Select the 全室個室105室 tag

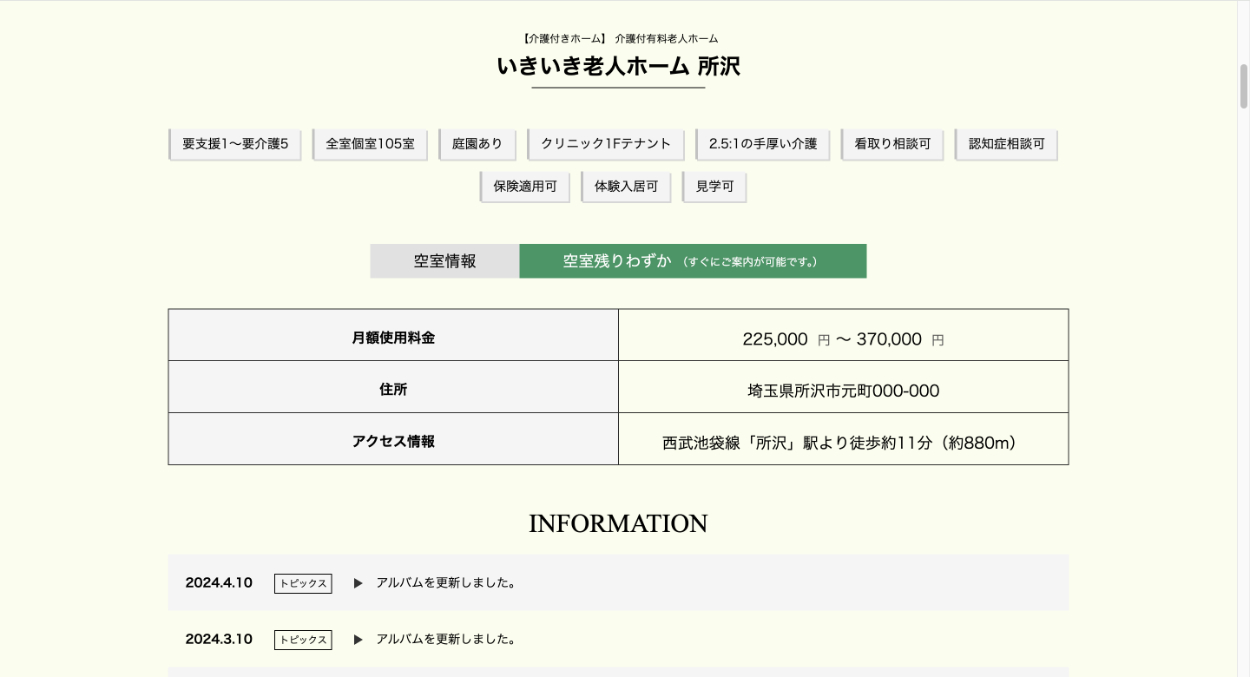pos(370,144)
